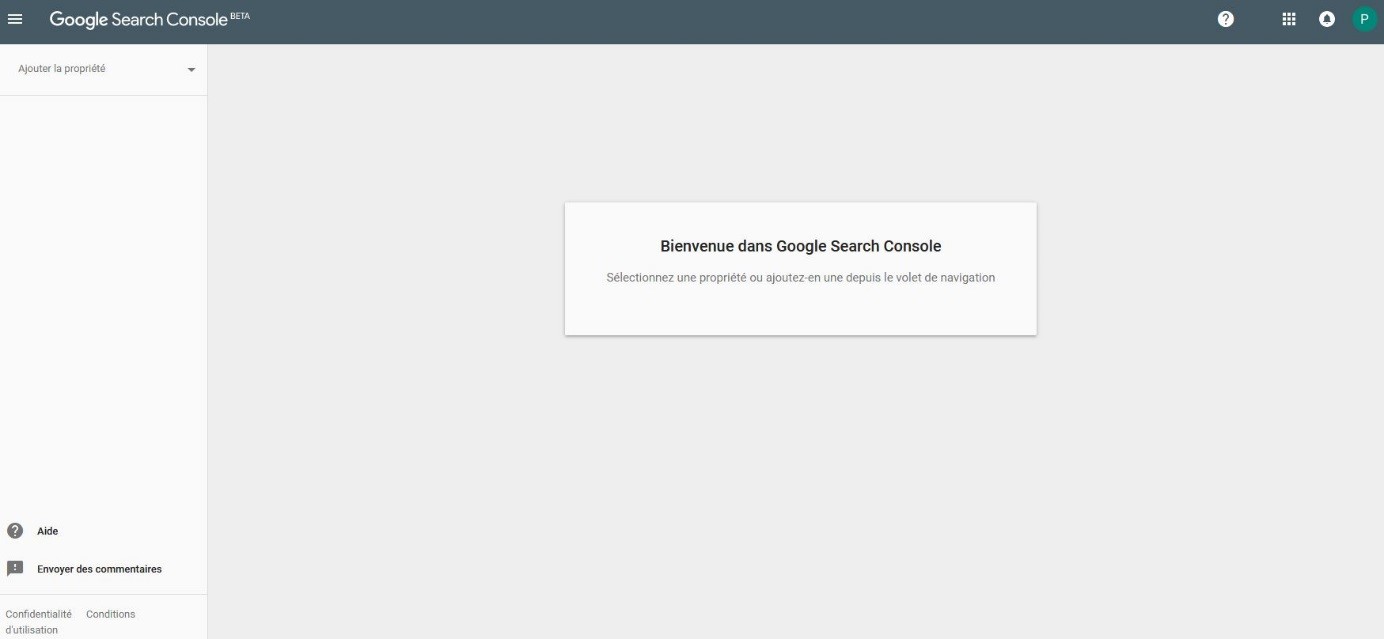Open the account avatar labeled P
Viewport: 1384px width, 639px height.
point(1365,19)
